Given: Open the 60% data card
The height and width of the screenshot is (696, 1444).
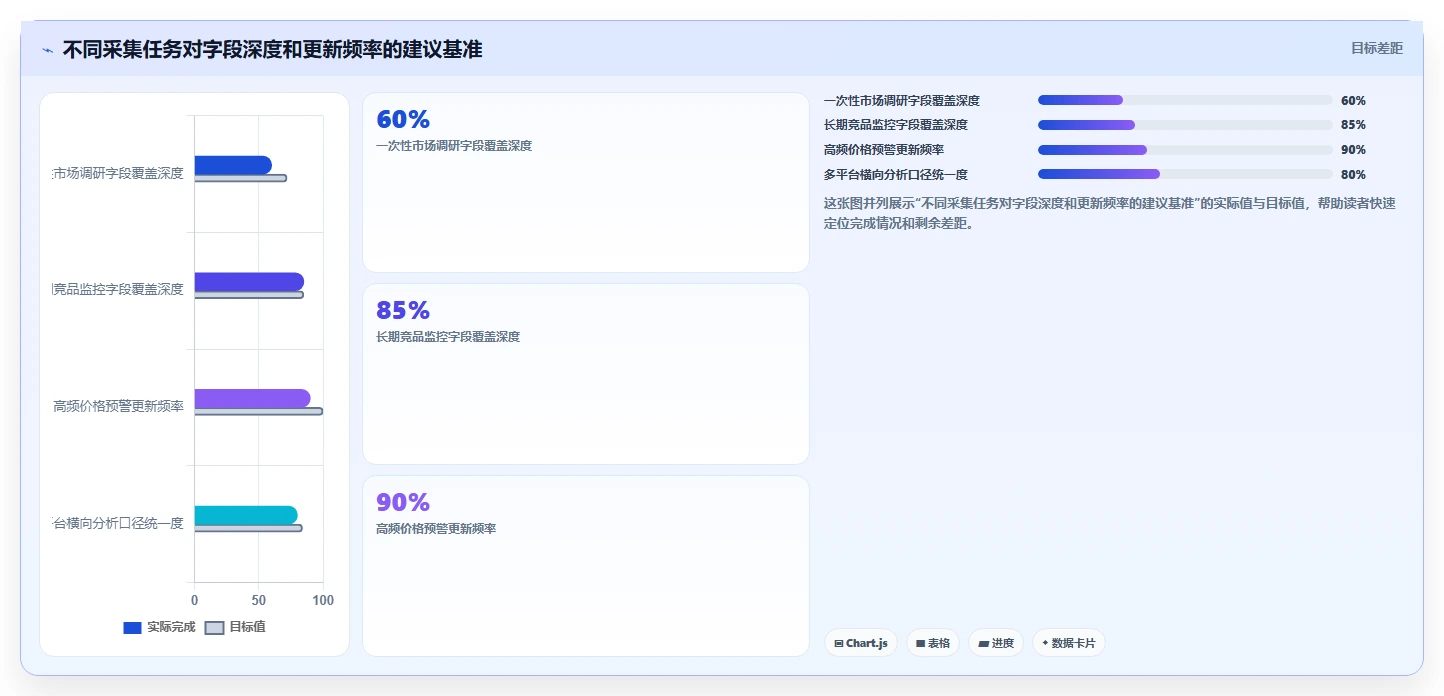Looking at the screenshot, I should click(x=585, y=182).
